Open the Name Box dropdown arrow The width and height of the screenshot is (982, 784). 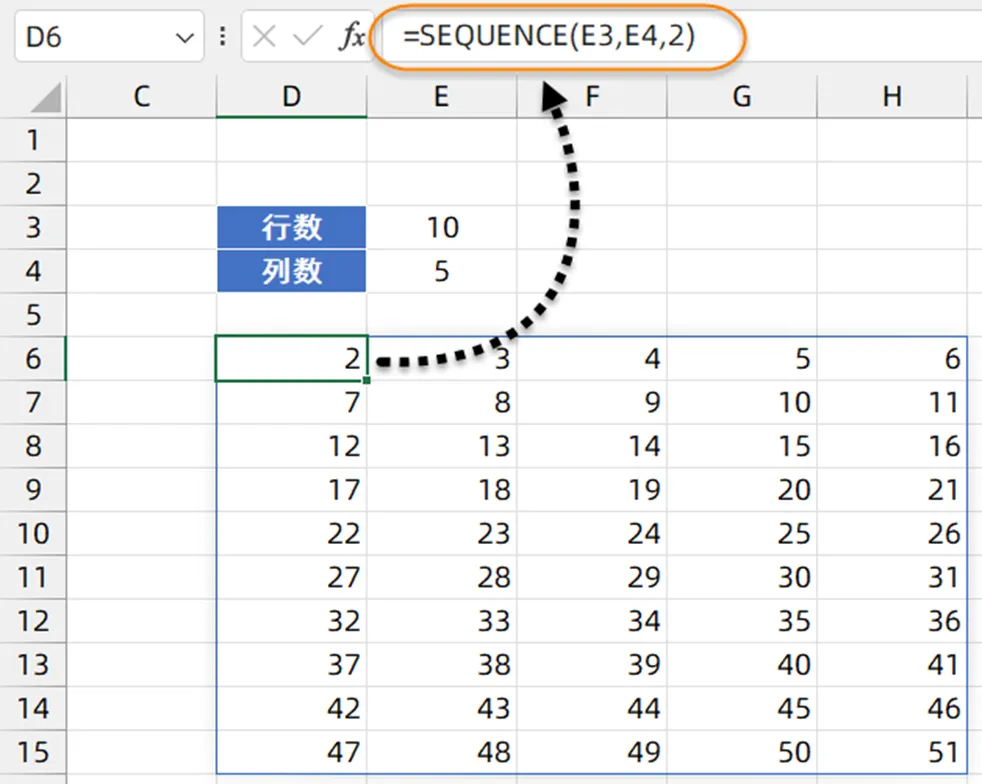pos(183,38)
